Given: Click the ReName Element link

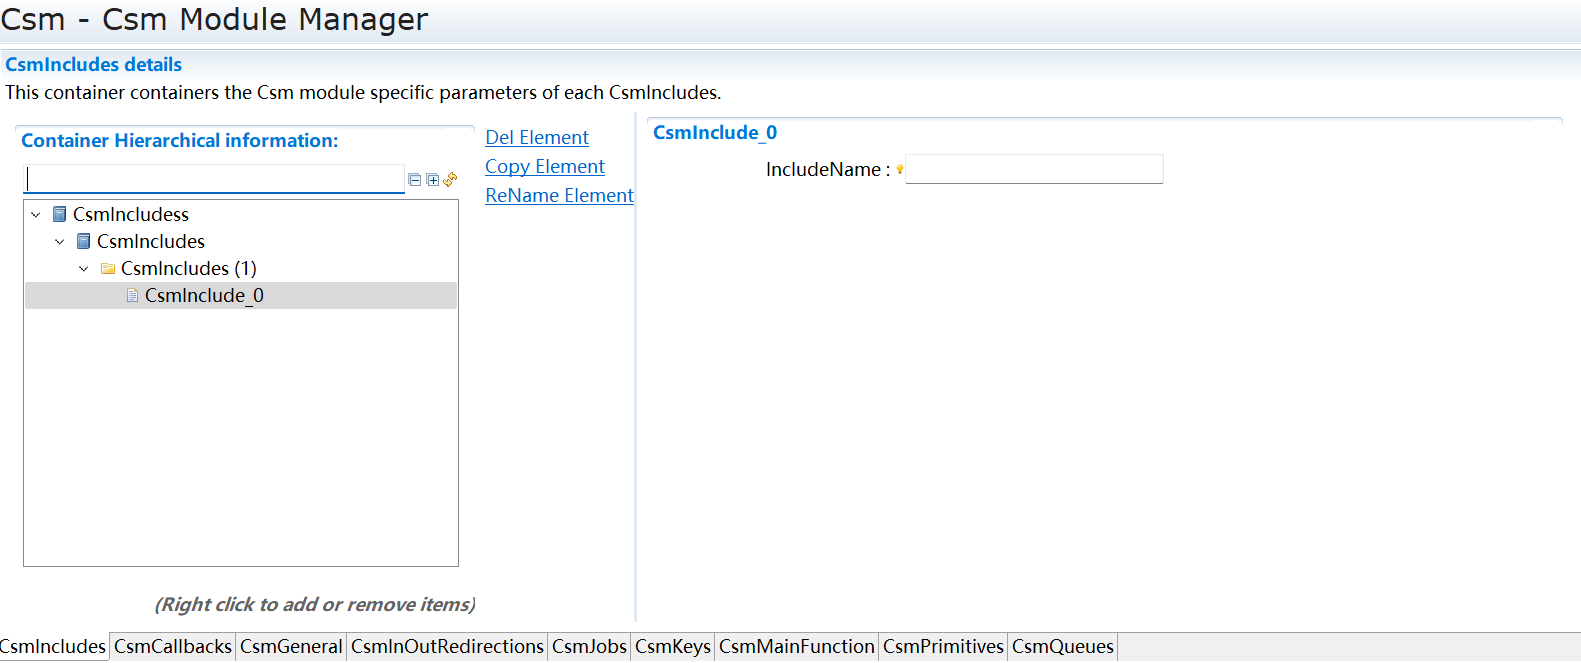Looking at the screenshot, I should [x=559, y=196].
